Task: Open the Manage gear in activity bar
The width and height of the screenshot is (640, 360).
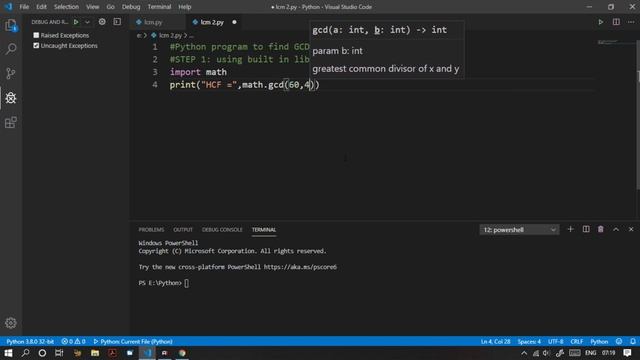Action: (x=11, y=323)
